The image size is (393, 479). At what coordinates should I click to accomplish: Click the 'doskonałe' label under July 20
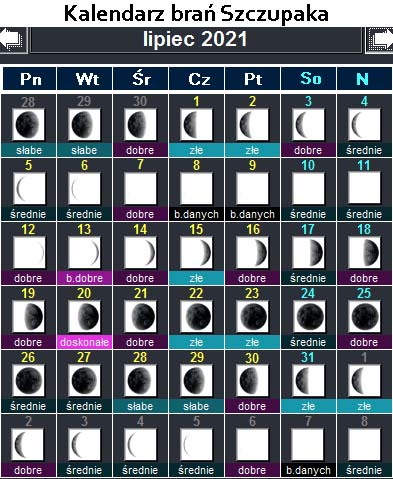point(84,342)
